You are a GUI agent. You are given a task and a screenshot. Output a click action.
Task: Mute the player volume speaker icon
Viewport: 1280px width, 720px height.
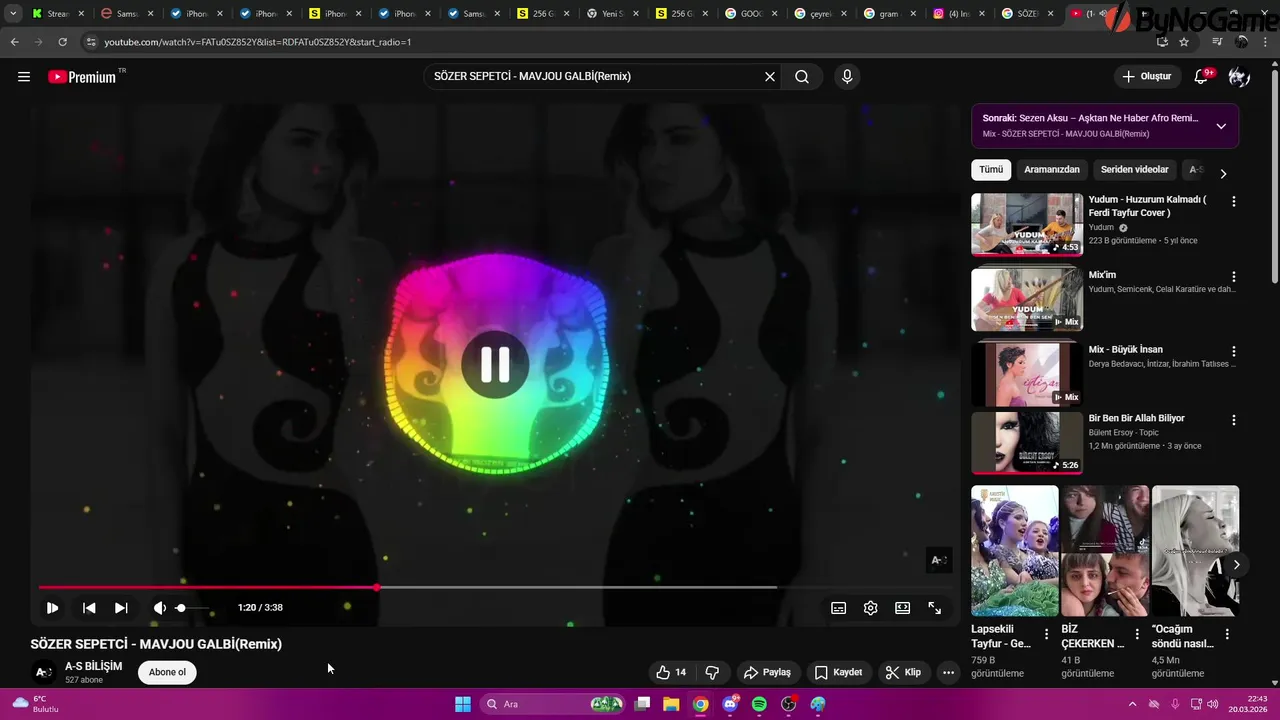click(x=159, y=608)
